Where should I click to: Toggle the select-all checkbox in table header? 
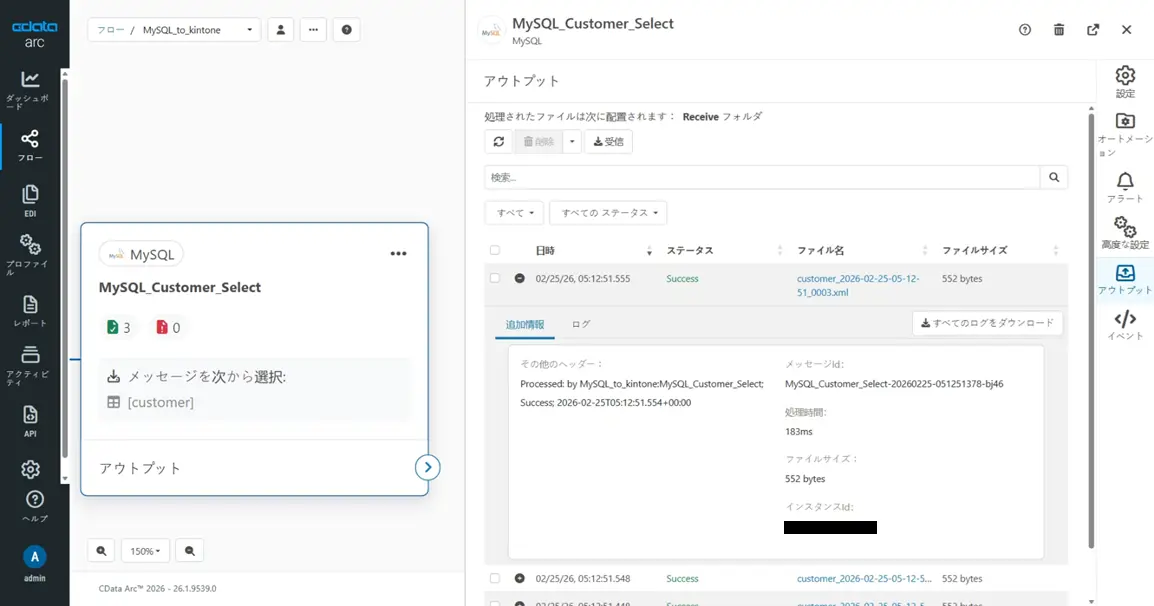tap(495, 251)
